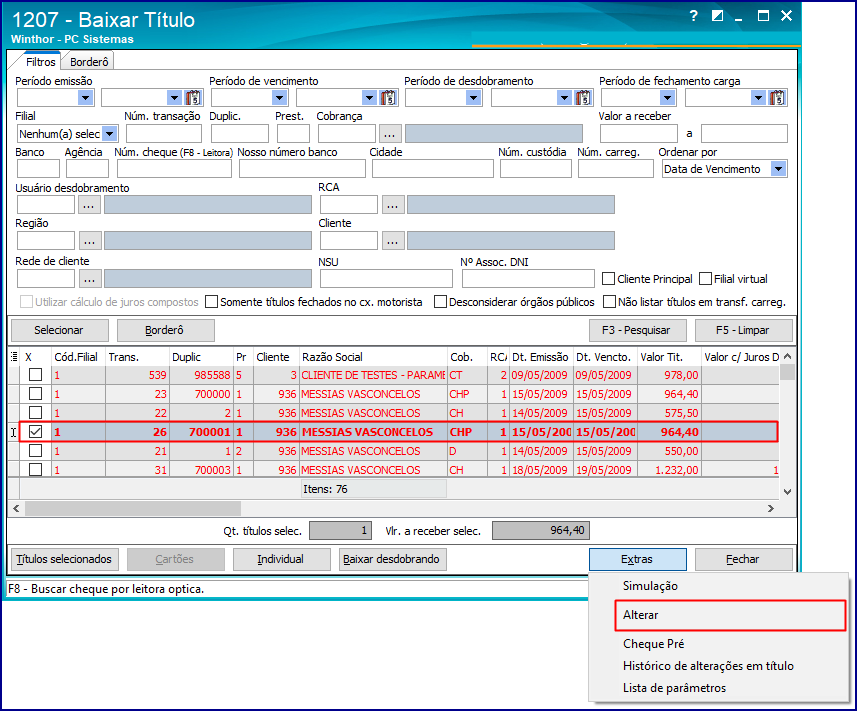Viewport: 857px width, 711px height.
Task: Click the Extras button
Action: 638,559
